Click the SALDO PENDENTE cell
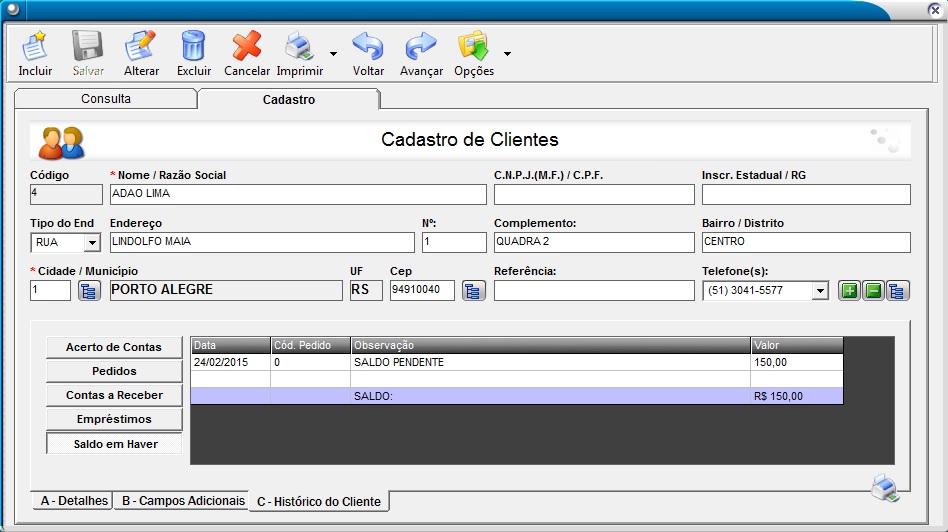 click(x=551, y=362)
